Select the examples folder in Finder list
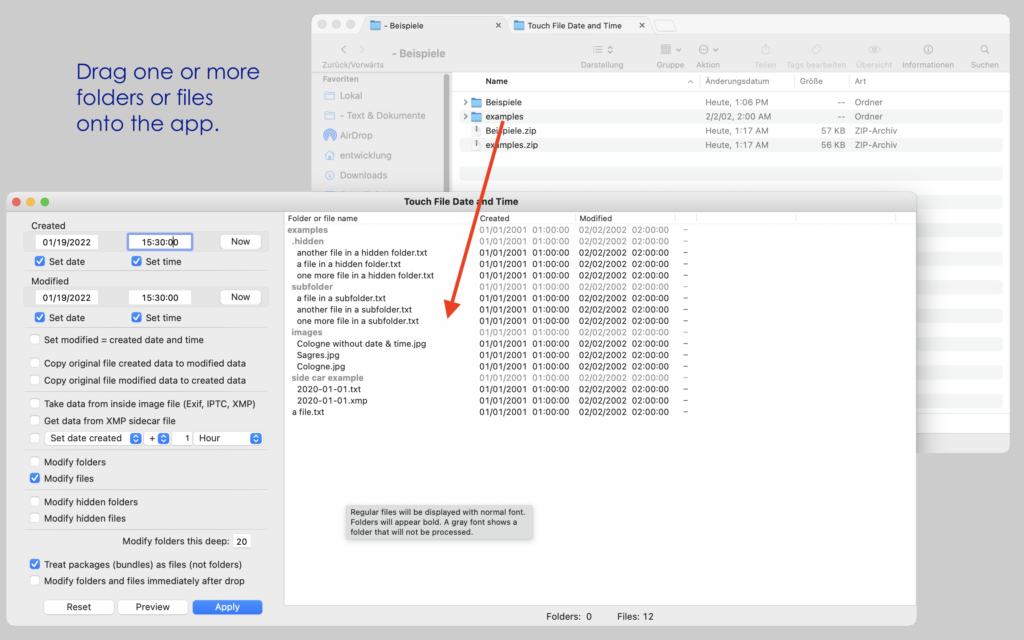The width and height of the screenshot is (1024, 640). point(504,117)
